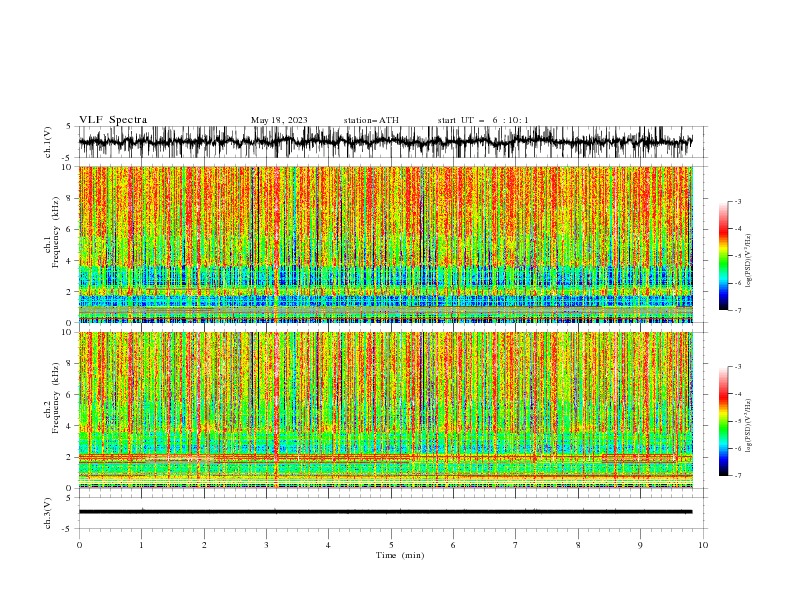
Task: Click the "station=ATH" header label
Action: pos(371,120)
